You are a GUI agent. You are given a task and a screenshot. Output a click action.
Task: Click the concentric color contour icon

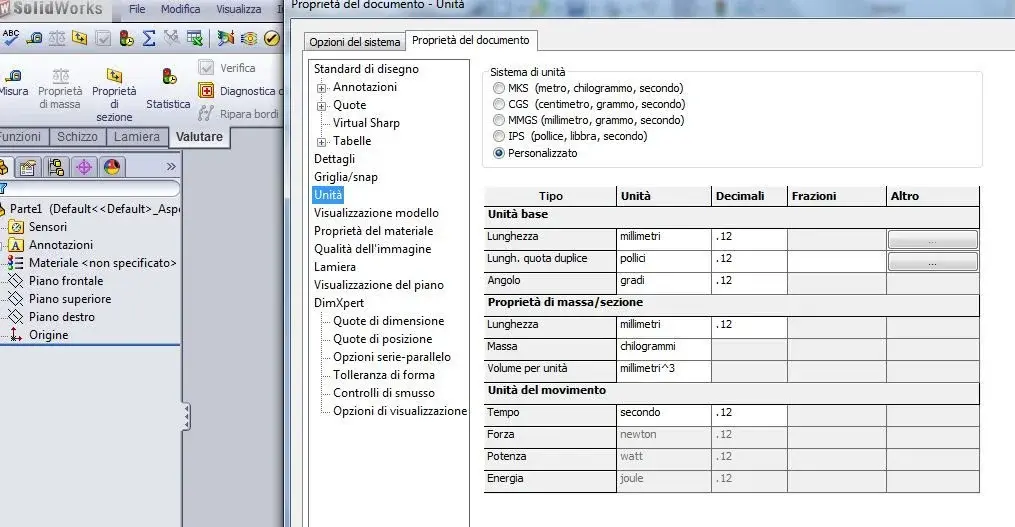tap(249, 39)
